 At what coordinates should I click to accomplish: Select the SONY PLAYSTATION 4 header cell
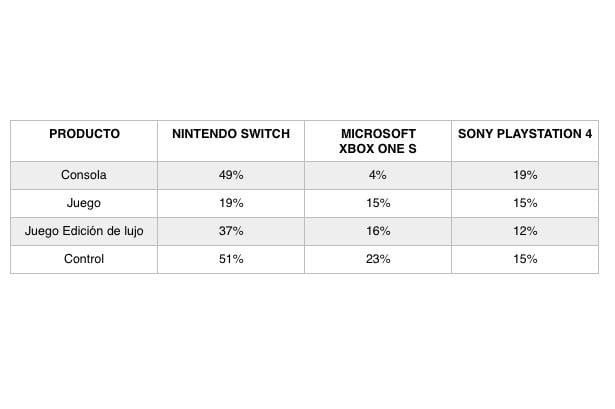coord(525,133)
